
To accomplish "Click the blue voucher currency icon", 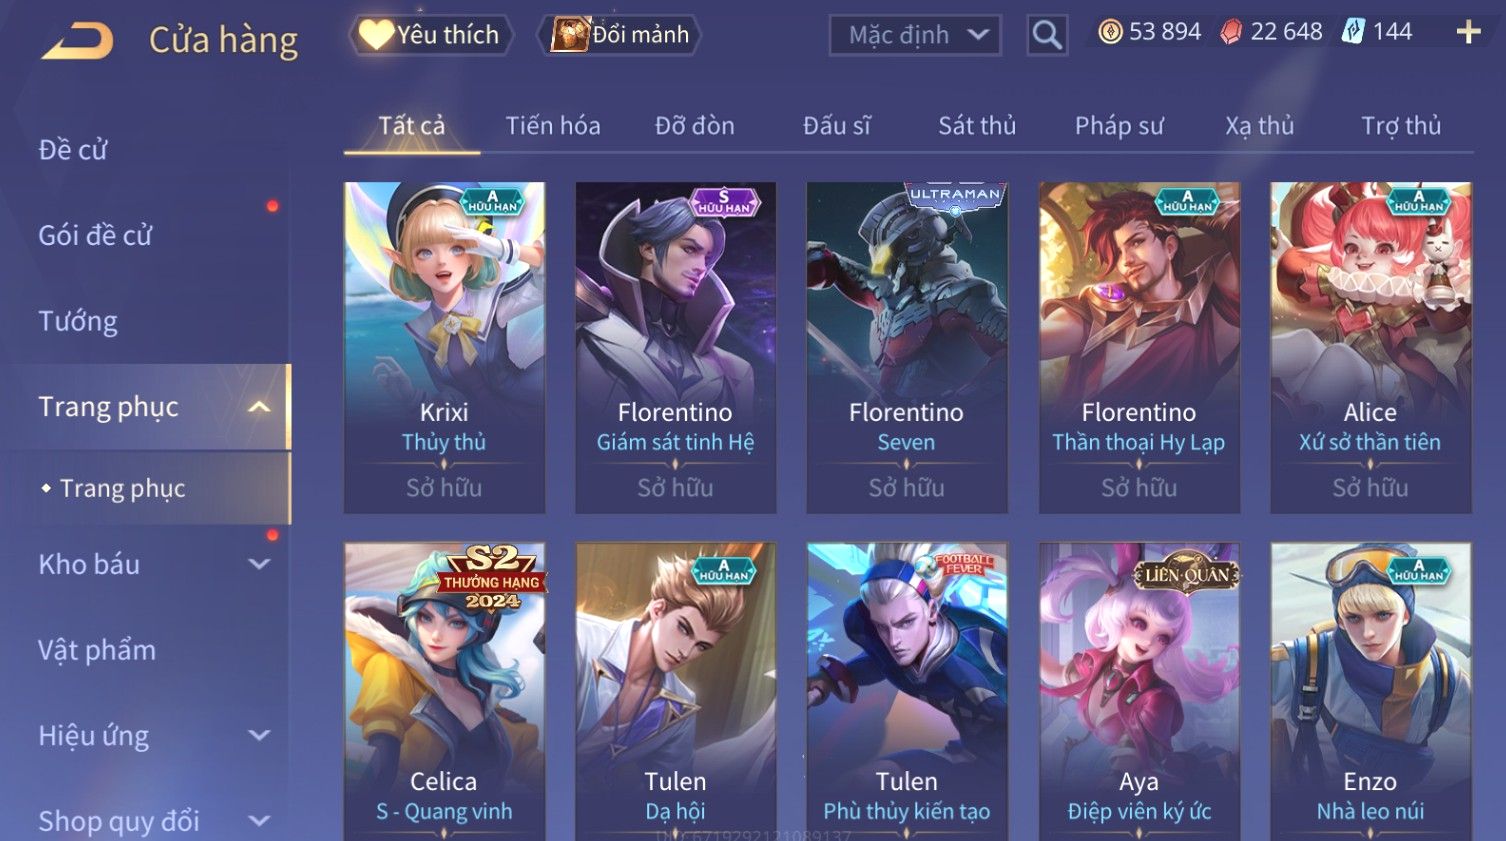I will 1352,32.
